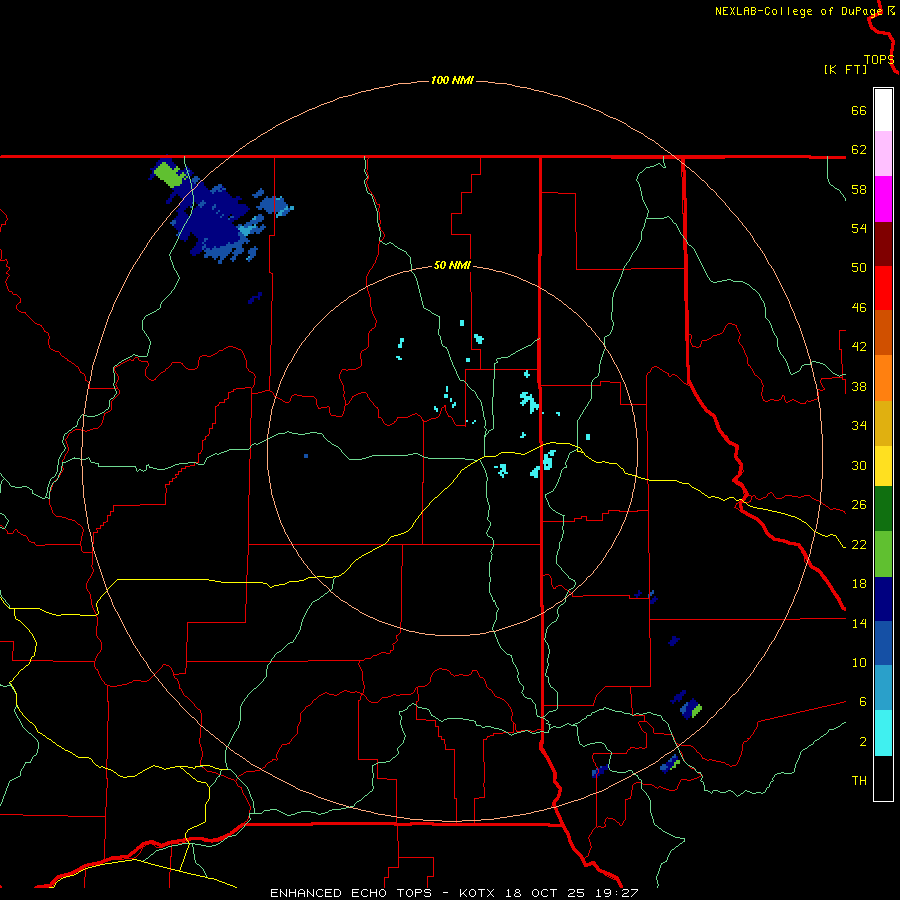Image resolution: width=900 pixels, height=900 pixels.
Task: Click the 22 legend value
Action: point(859,544)
